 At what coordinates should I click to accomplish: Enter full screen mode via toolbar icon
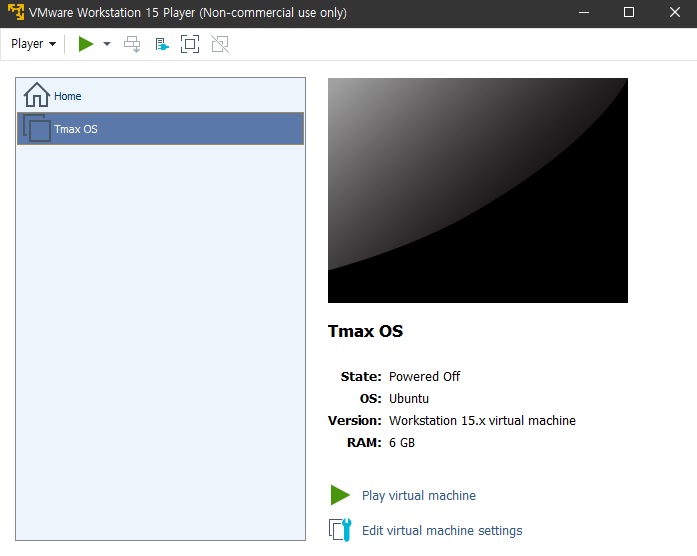coord(190,44)
